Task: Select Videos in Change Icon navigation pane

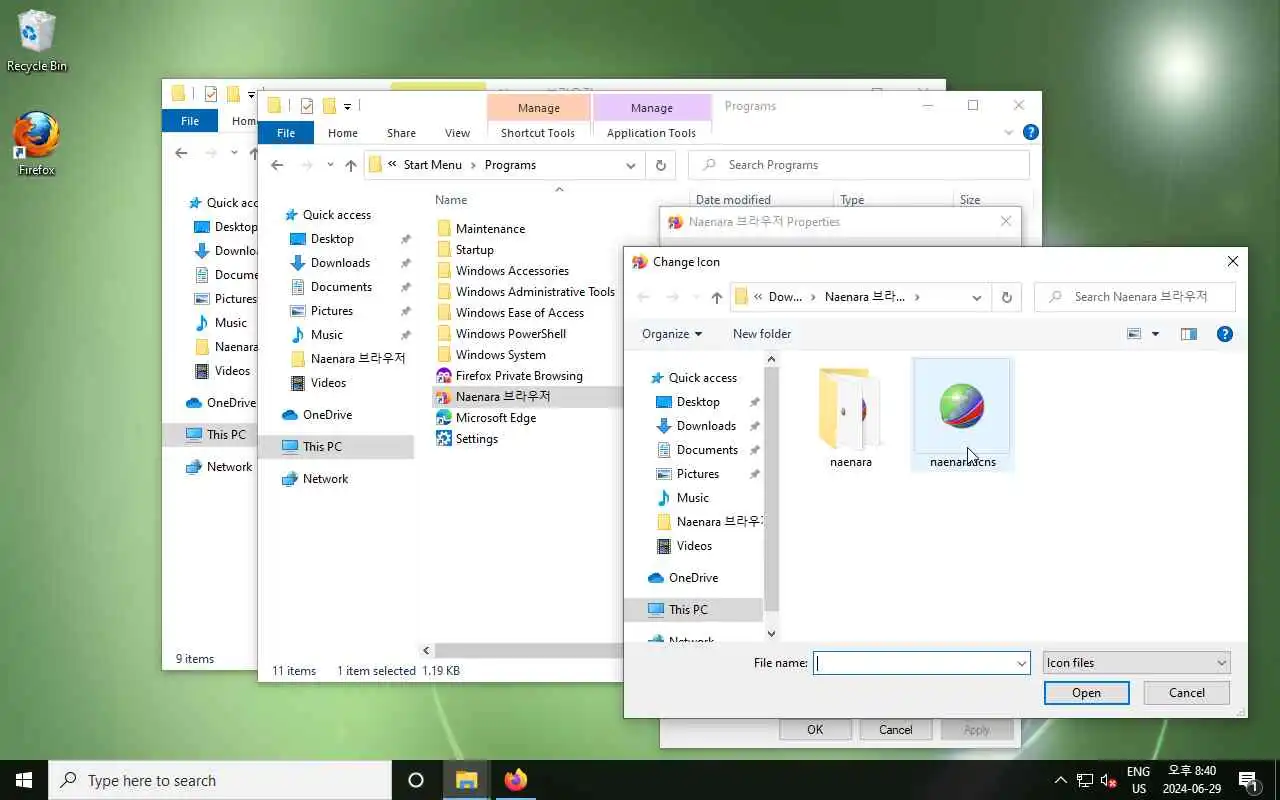Action: (x=694, y=546)
